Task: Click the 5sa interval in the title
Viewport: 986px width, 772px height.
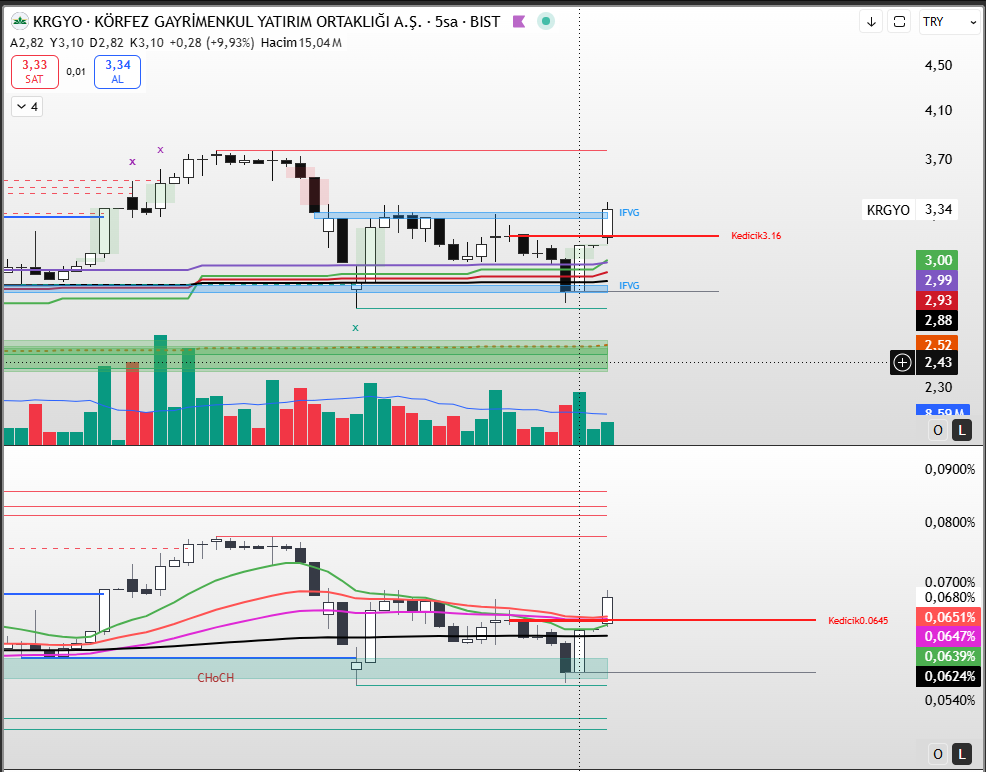Action: pyautogui.click(x=446, y=22)
